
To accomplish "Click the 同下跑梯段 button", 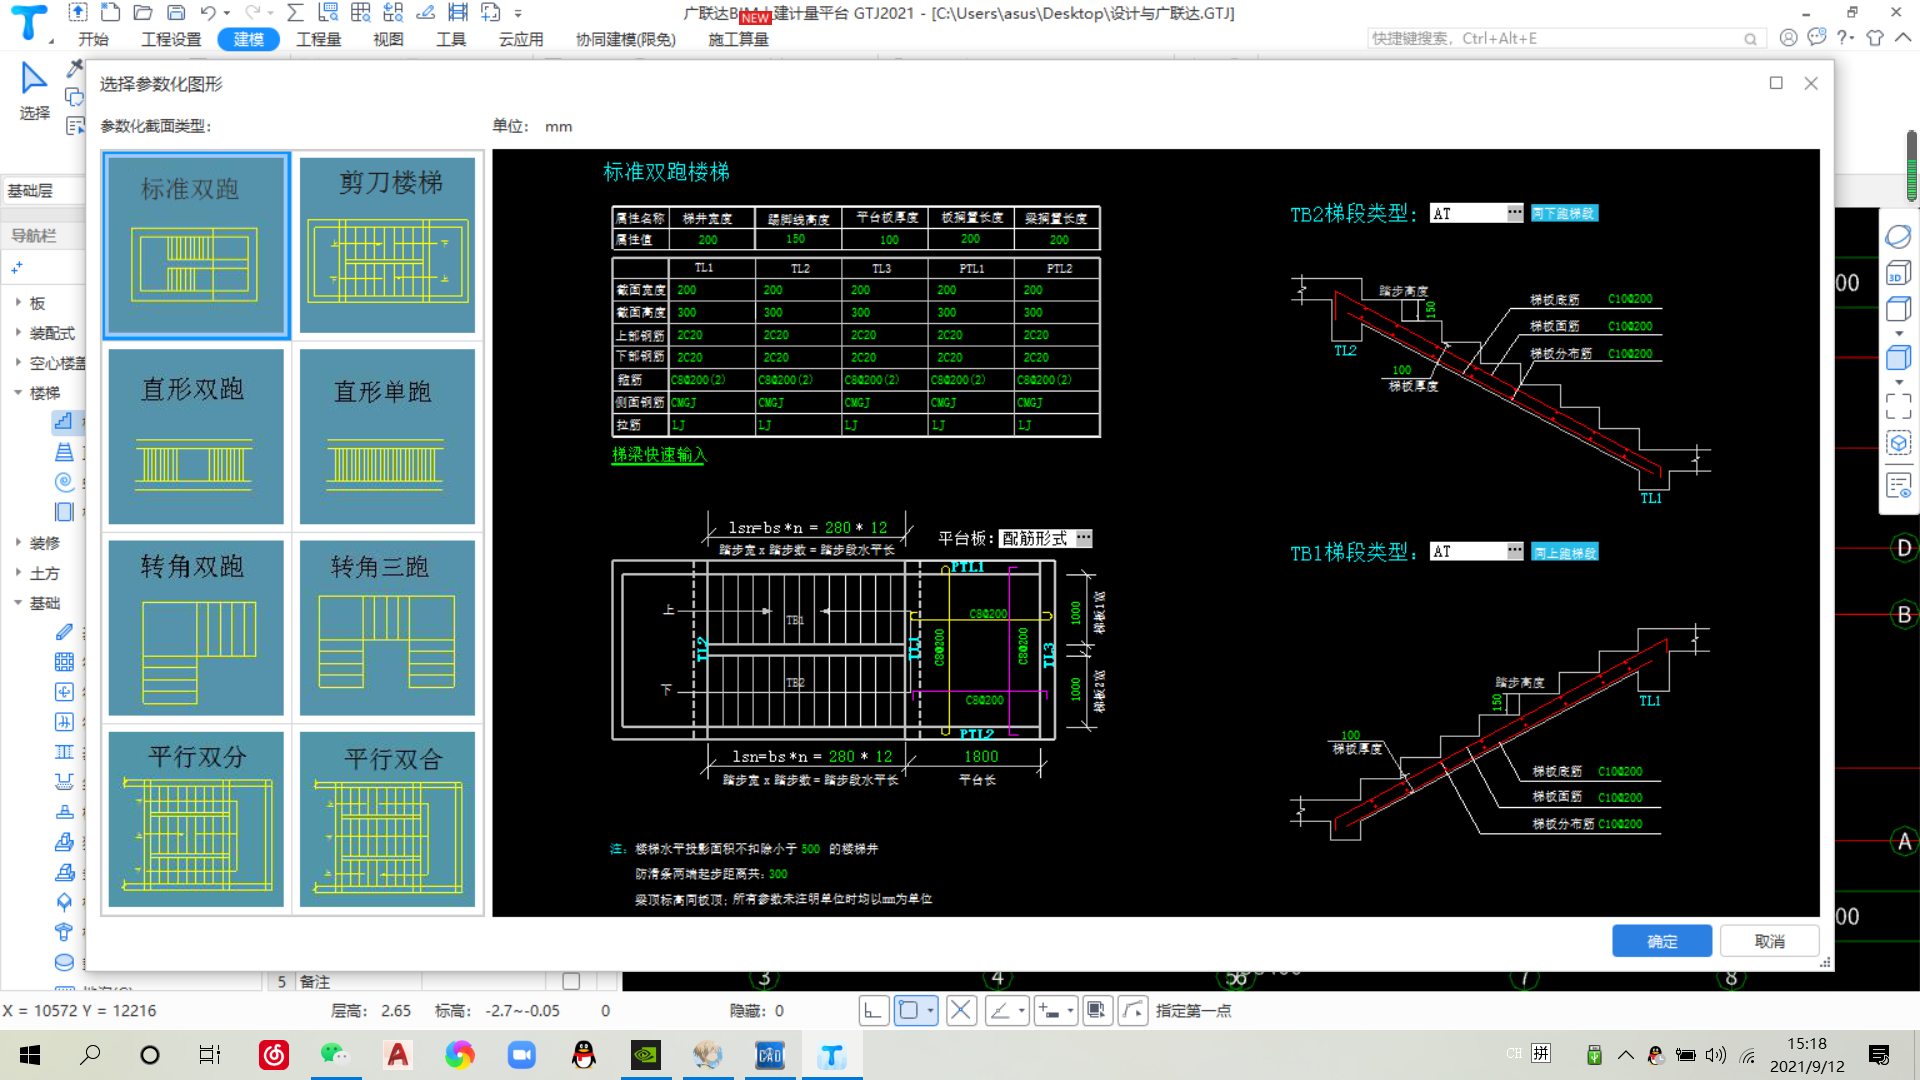I will click(x=1564, y=213).
